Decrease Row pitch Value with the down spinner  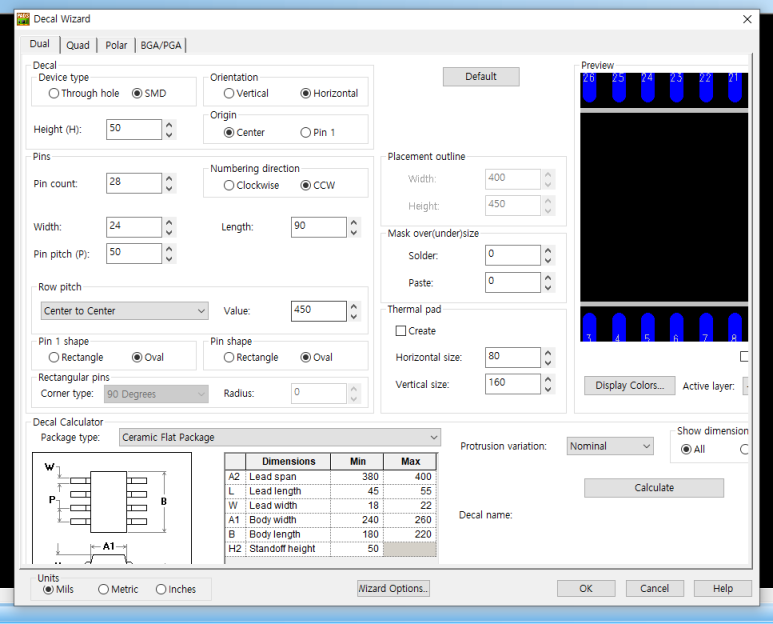click(354, 316)
